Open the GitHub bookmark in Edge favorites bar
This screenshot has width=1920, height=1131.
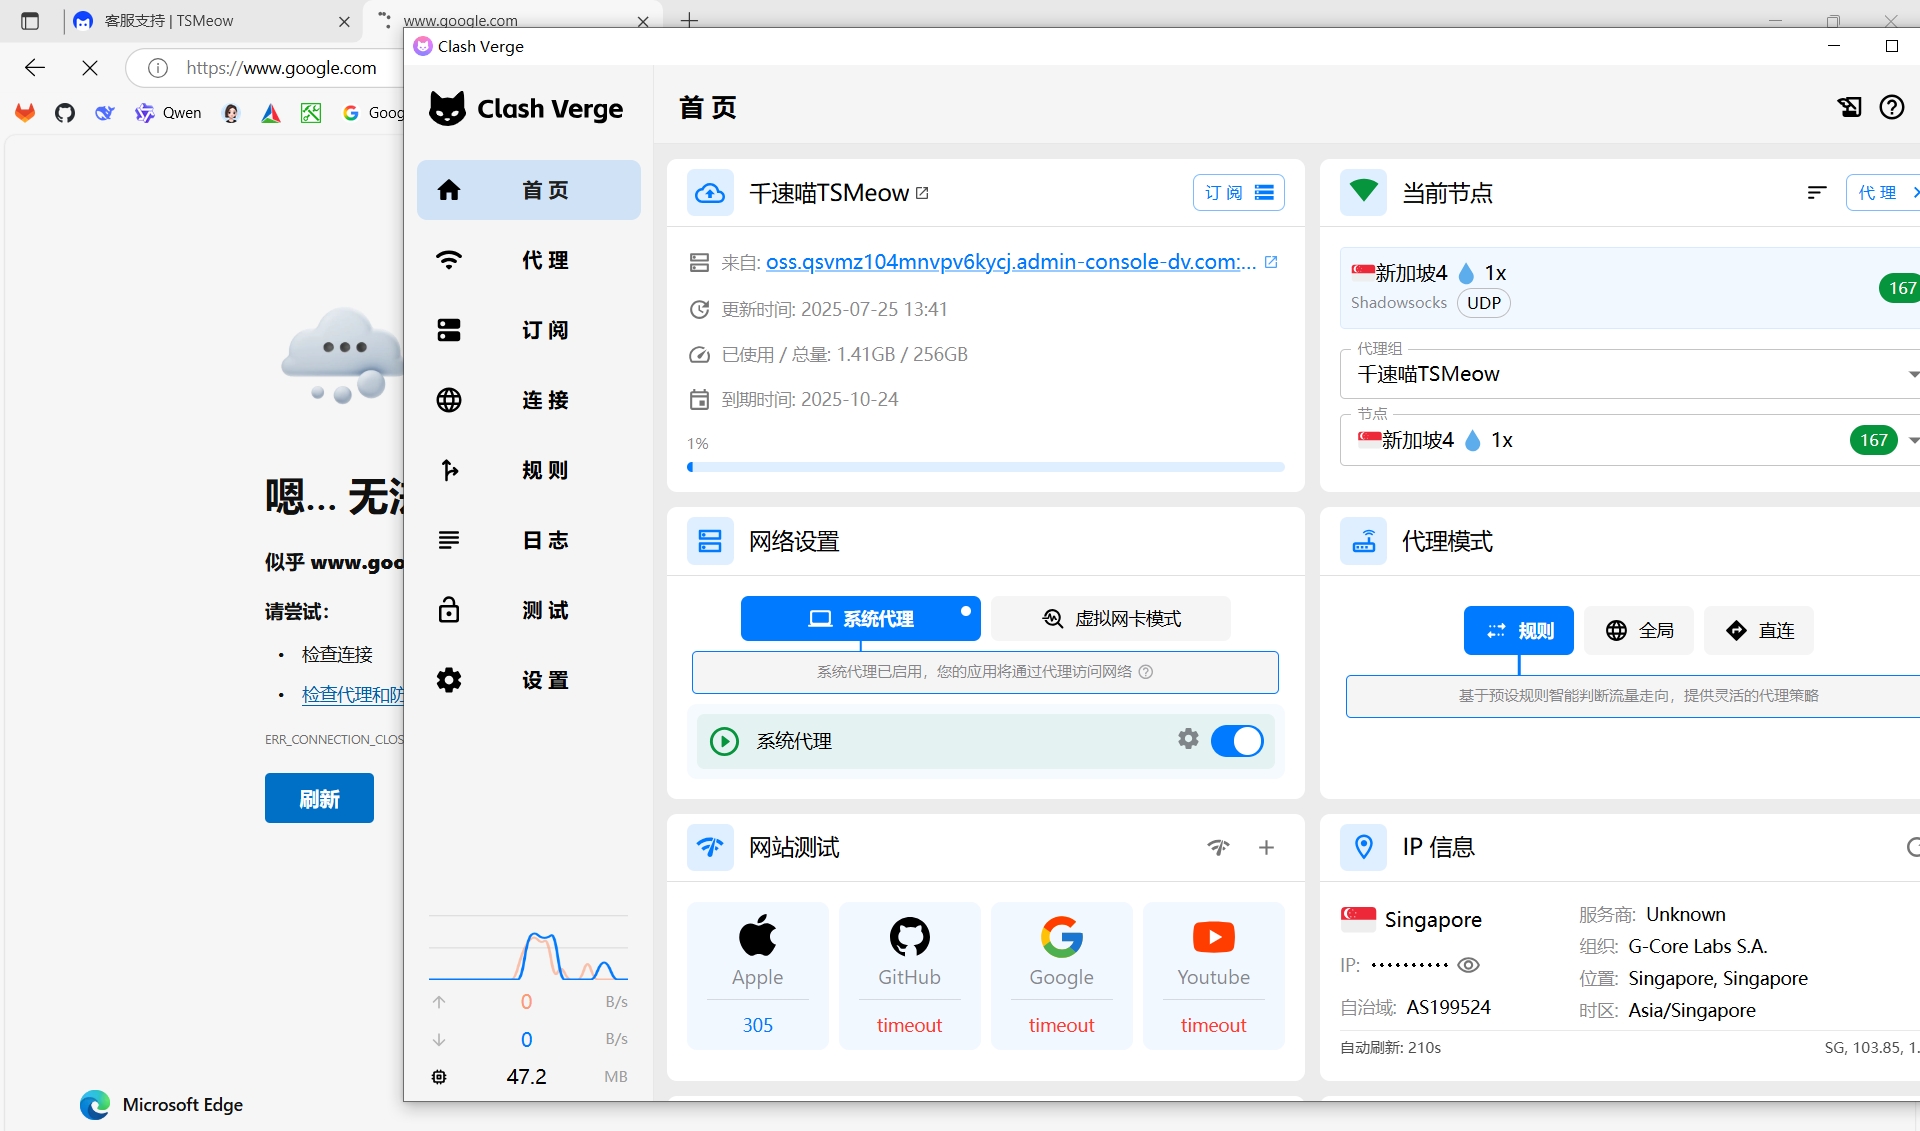coord(65,113)
